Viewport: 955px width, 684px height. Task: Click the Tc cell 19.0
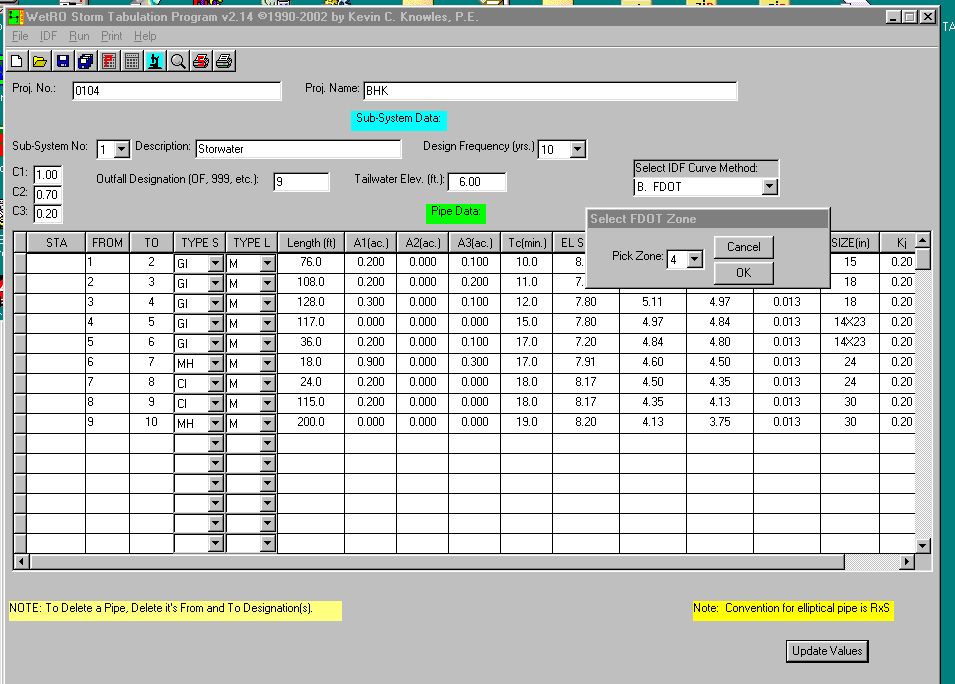(527, 422)
